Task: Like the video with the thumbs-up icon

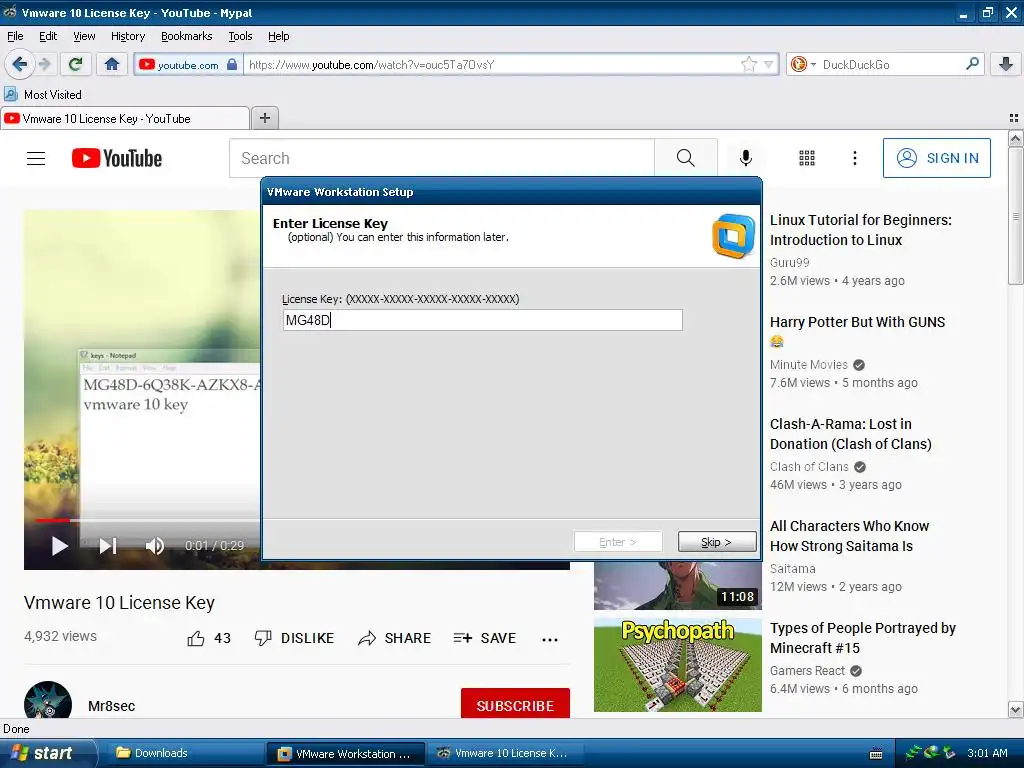Action: pyautogui.click(x=196, y=638)
